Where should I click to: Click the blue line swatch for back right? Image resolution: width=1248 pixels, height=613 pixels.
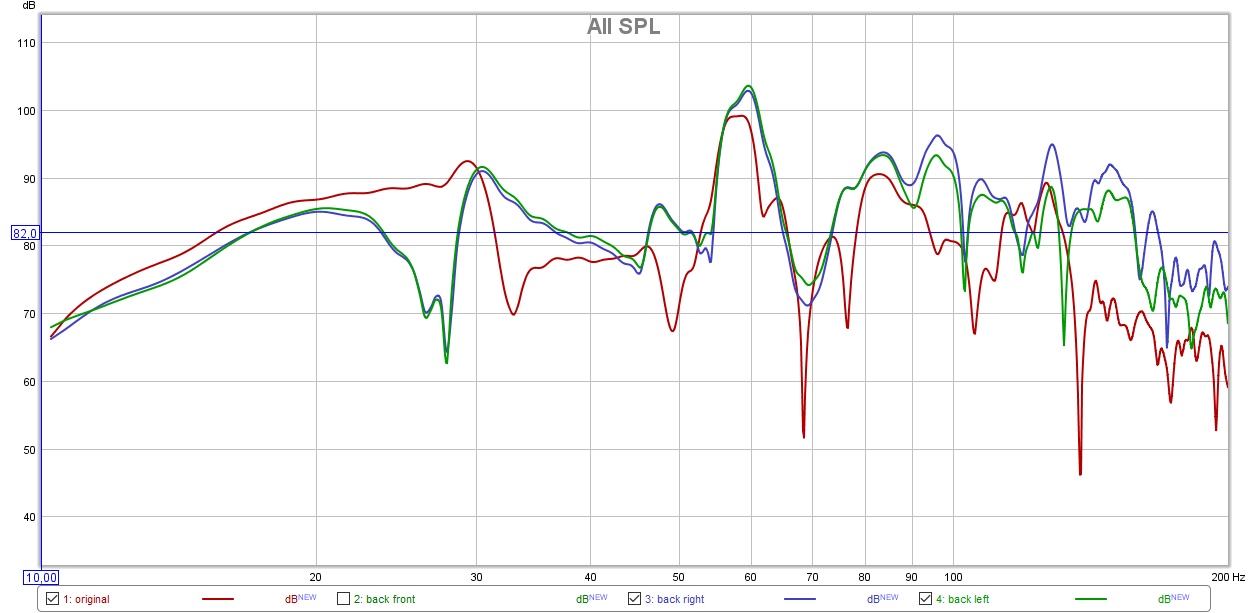800,599
